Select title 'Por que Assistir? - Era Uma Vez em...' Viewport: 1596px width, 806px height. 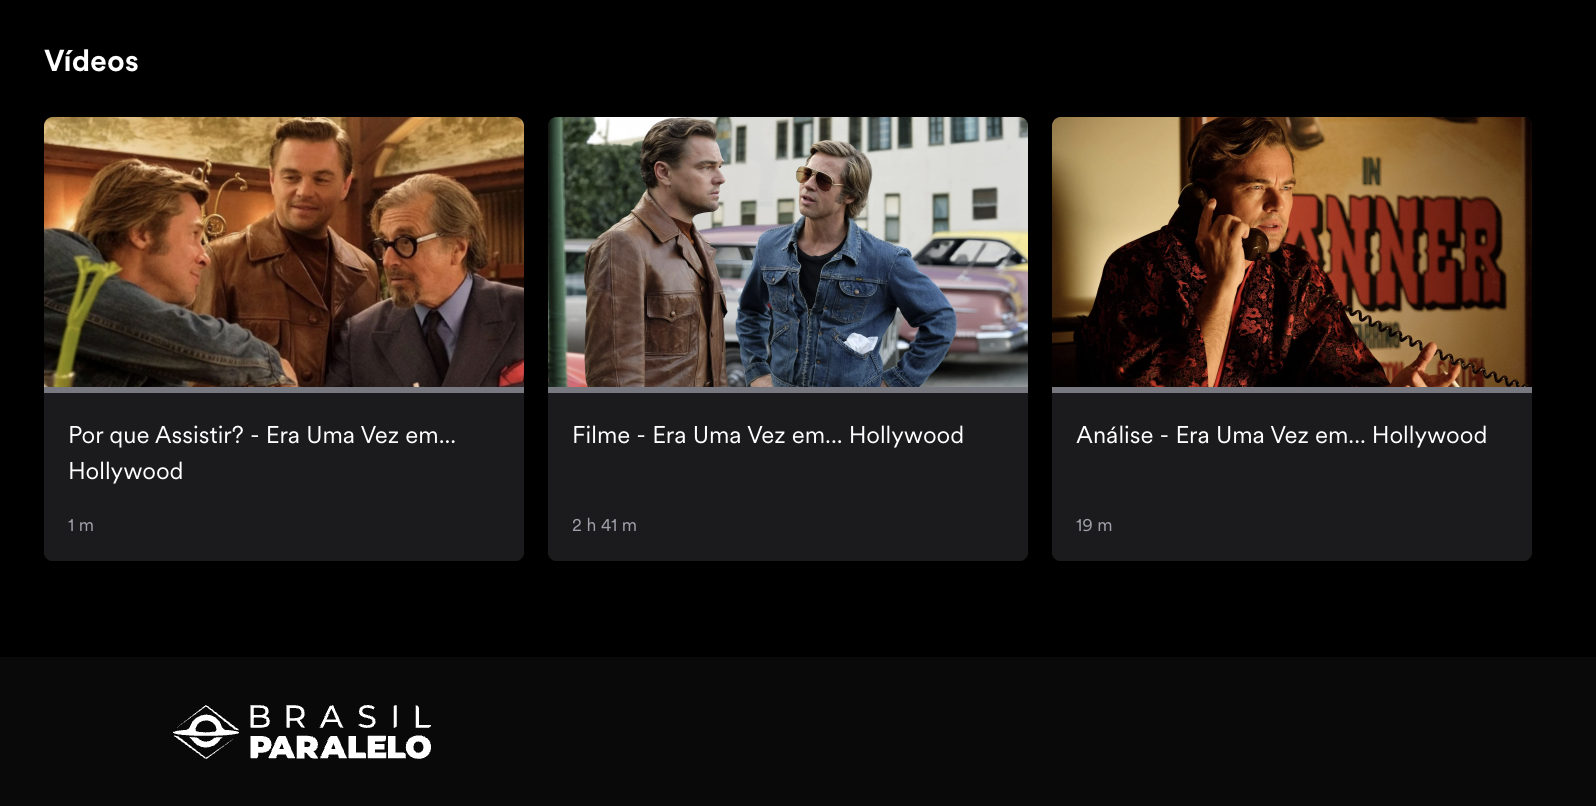tap(262, 435)
